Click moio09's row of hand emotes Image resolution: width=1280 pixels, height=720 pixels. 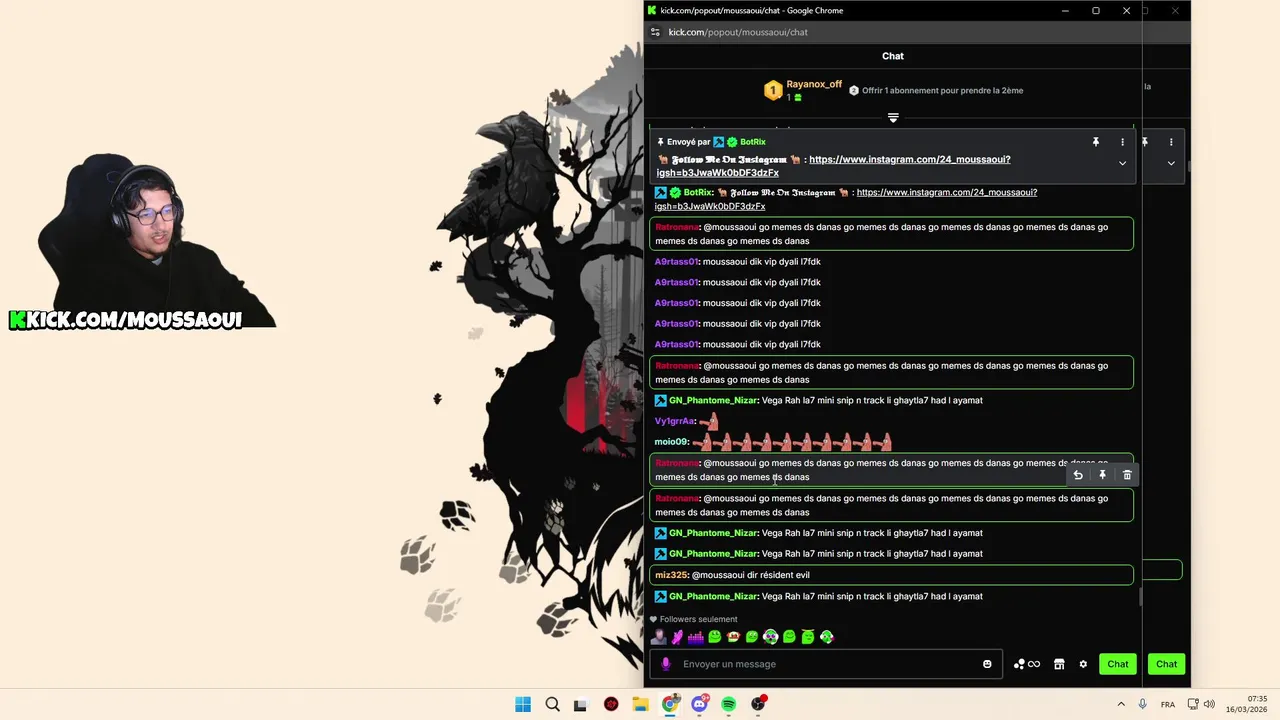point(792,441)
